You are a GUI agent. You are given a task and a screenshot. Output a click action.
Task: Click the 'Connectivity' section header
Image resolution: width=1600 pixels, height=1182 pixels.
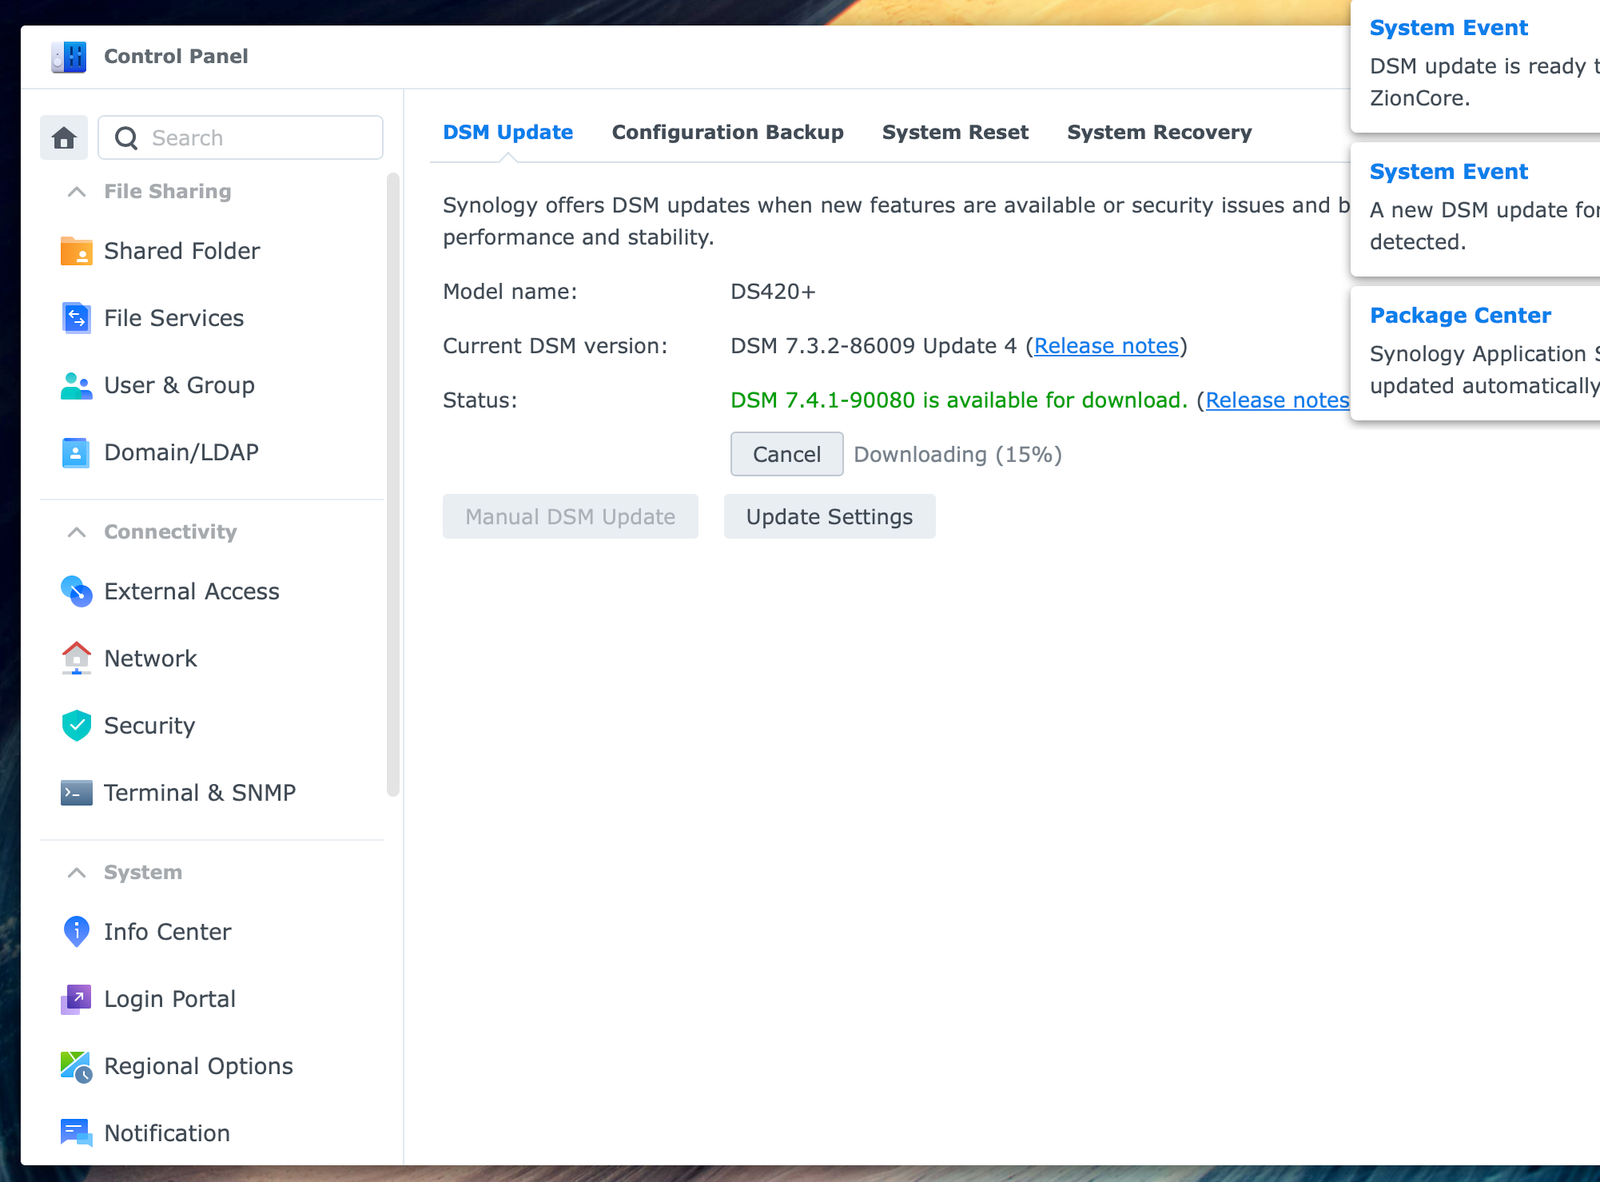(170, 532)
